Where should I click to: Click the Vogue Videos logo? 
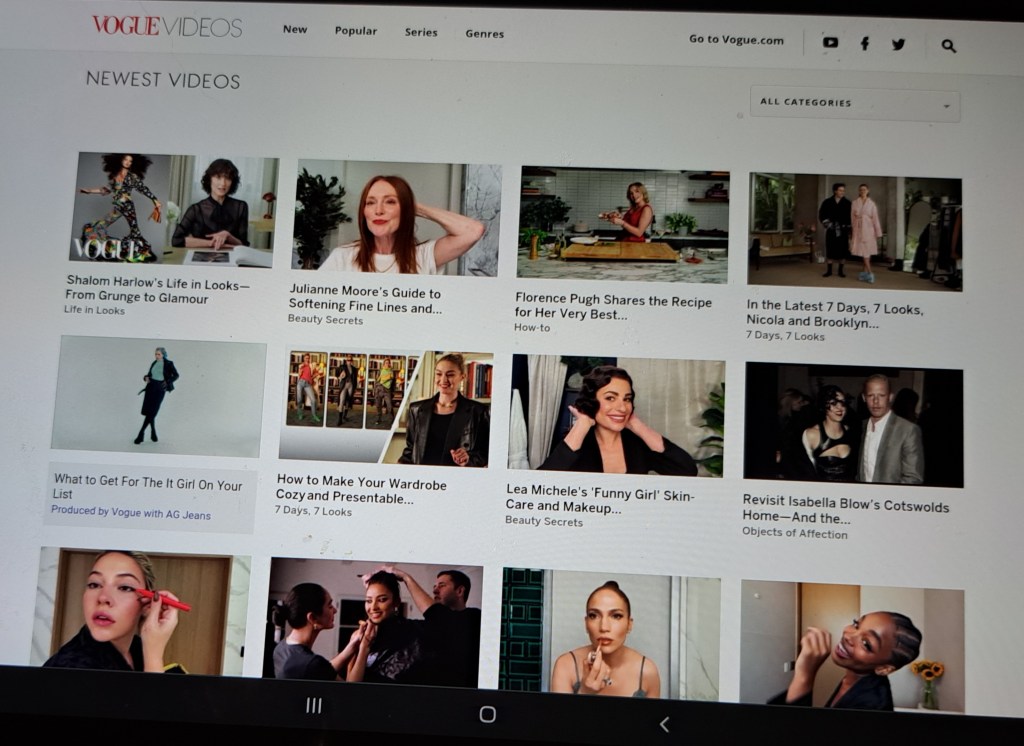pyautogui.click(x=167, y=26)
